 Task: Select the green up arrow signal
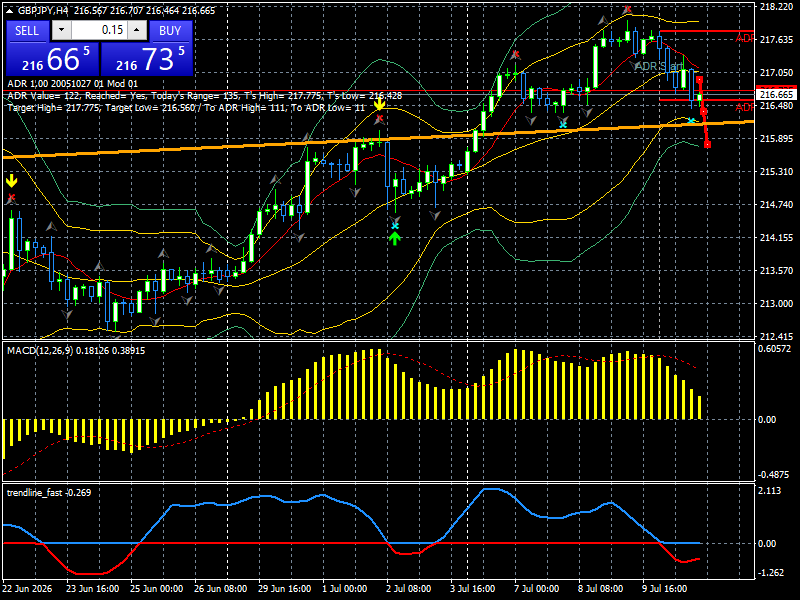394,238
